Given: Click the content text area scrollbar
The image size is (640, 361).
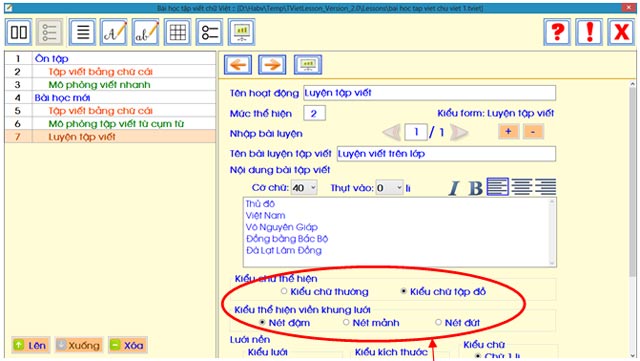Looking at the screenshot, I should [x=552, y=232].
